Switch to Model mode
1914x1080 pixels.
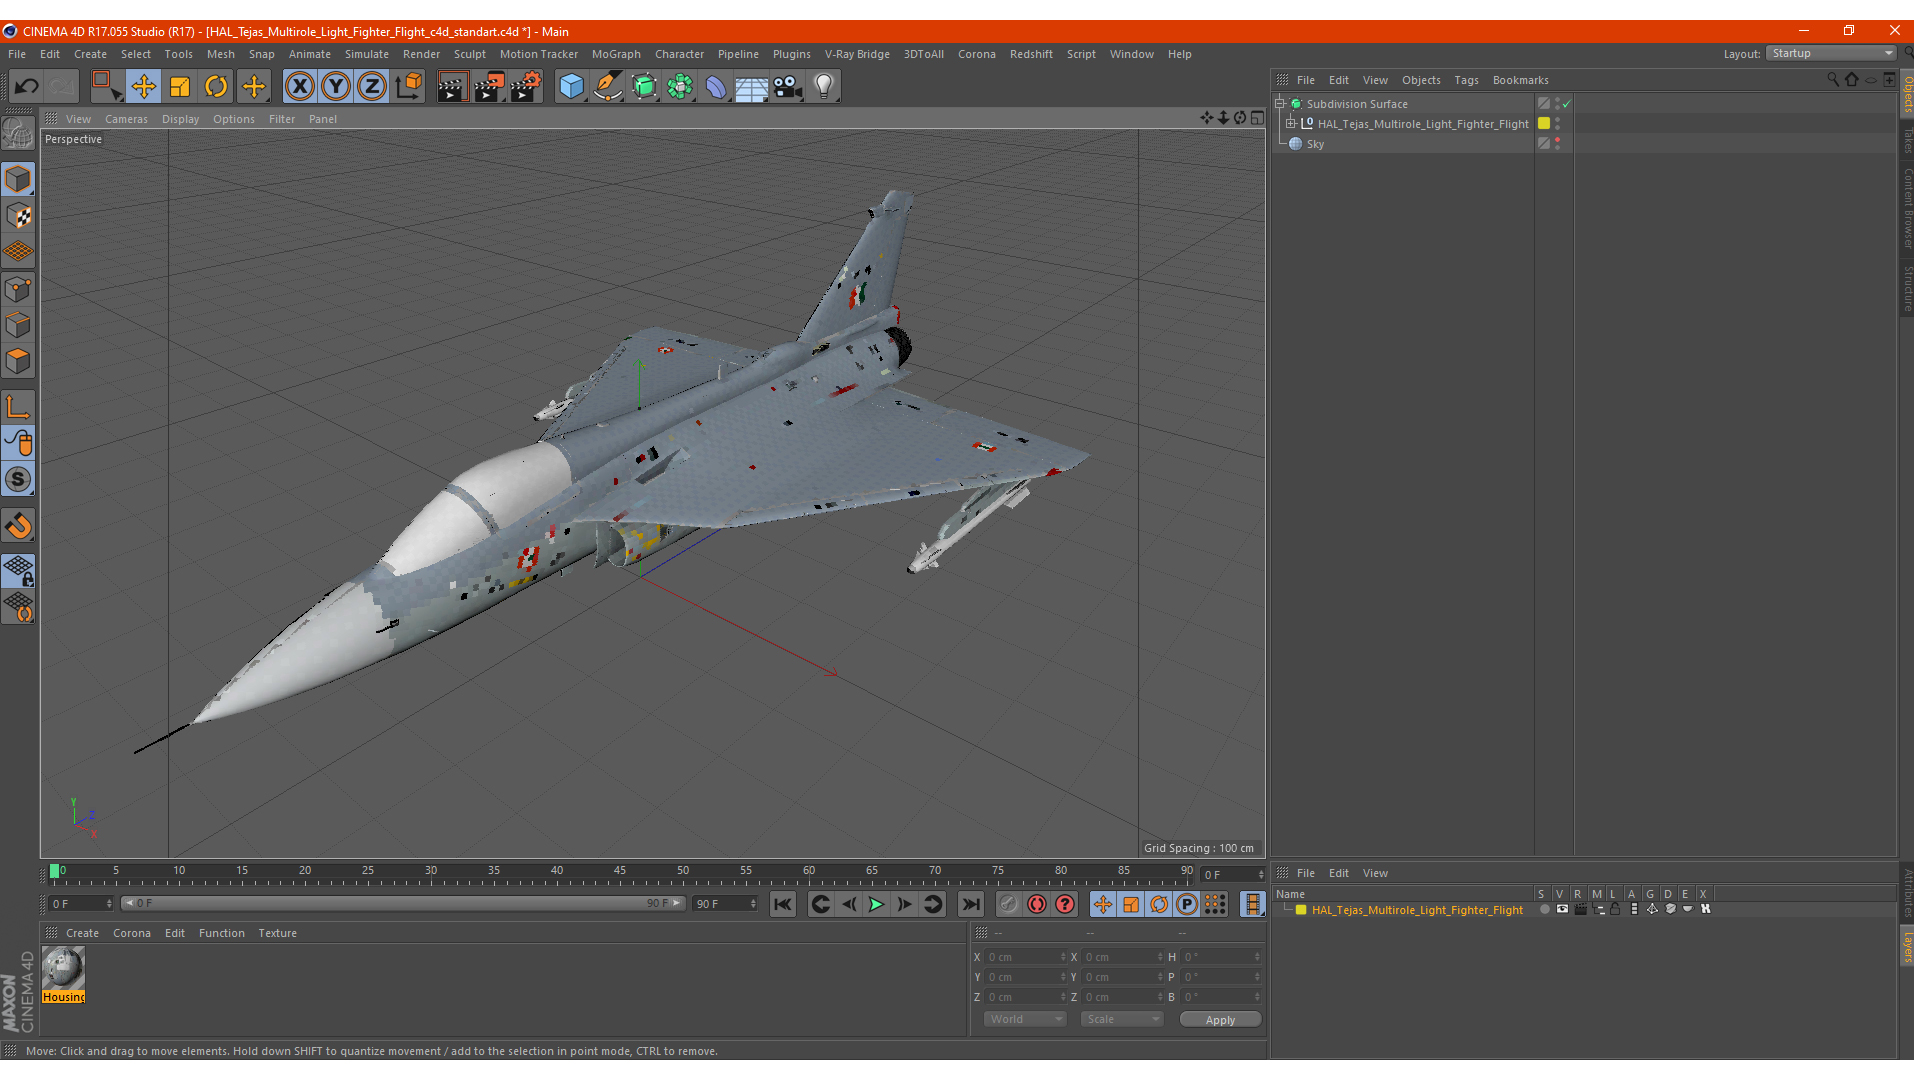18,179
